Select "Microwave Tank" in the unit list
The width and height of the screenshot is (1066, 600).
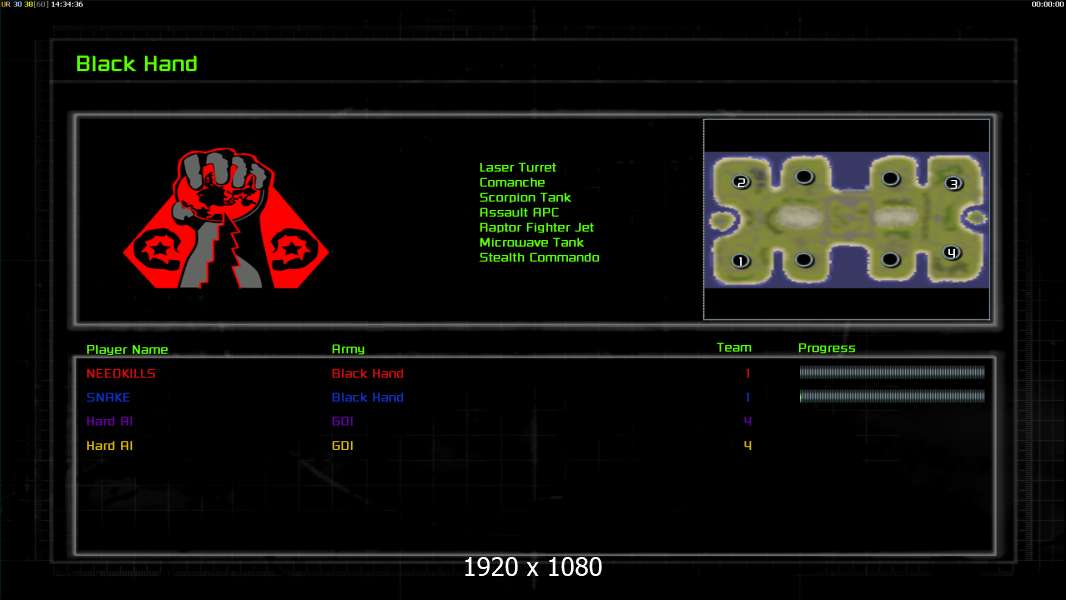pyautogui.click(x=531, y=242)
